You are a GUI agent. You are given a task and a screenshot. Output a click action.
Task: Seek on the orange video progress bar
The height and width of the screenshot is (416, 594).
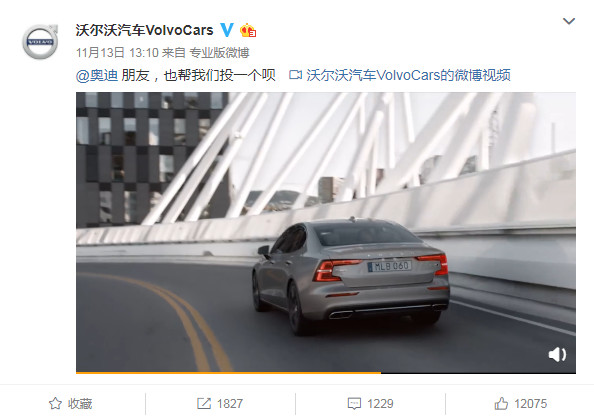326,373
